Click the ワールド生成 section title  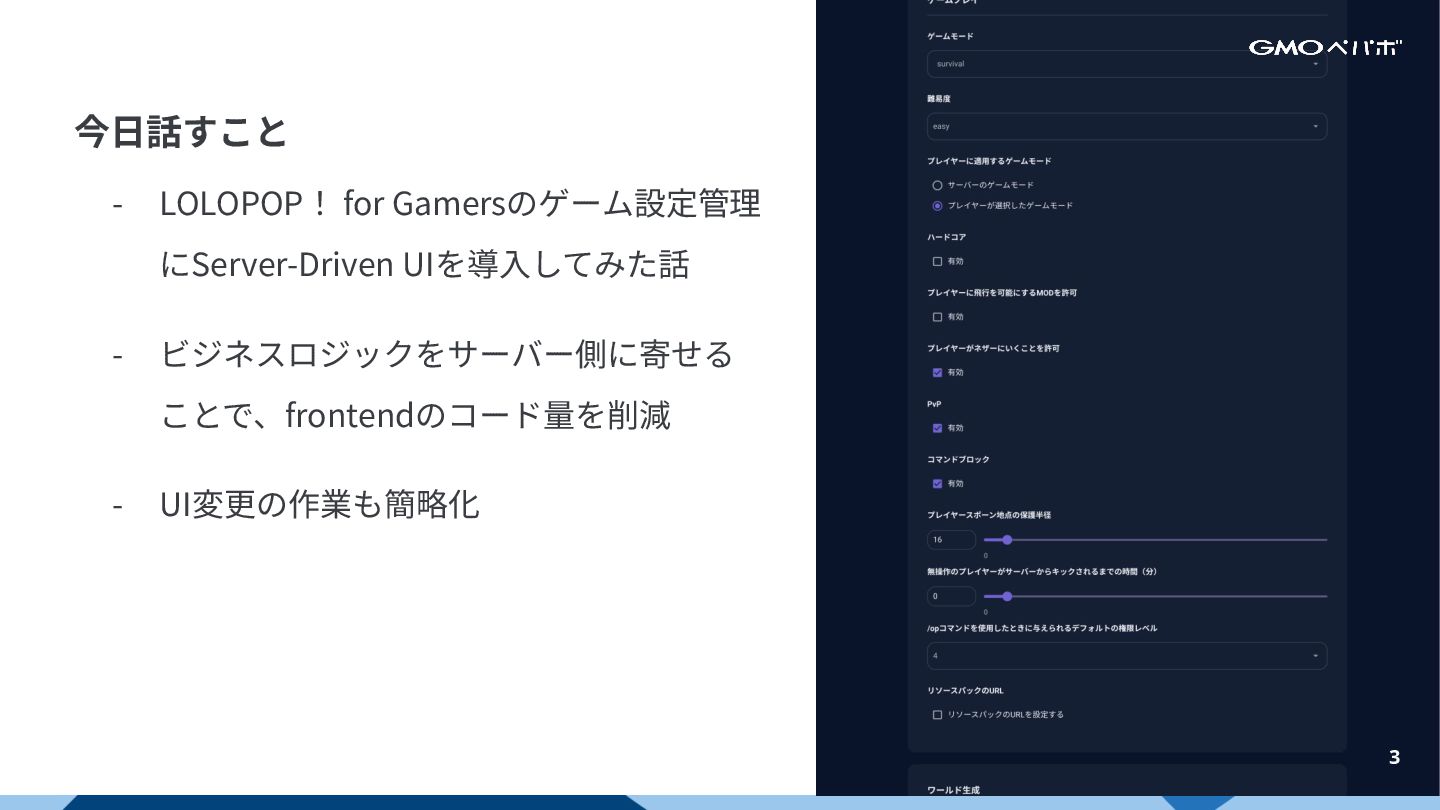coord(953,790)
